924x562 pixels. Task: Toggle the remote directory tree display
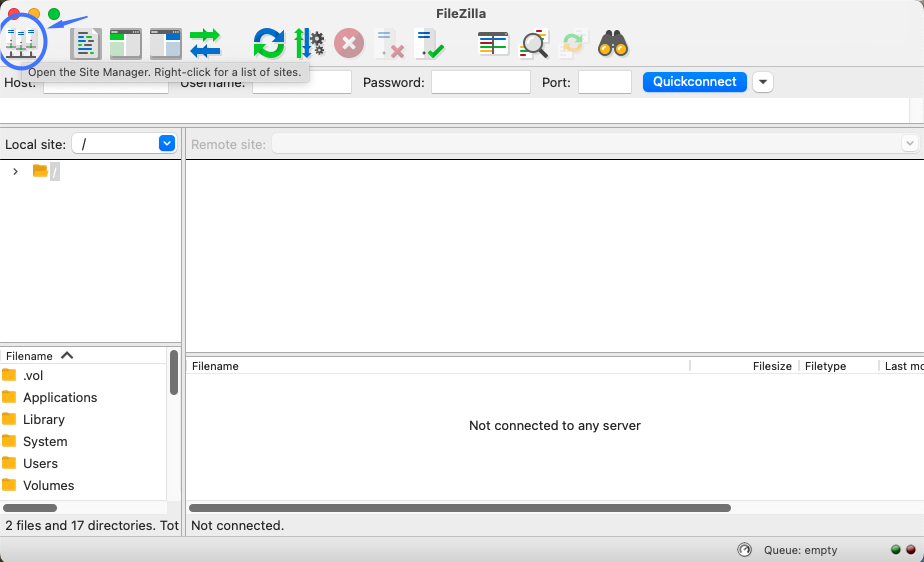166,44
